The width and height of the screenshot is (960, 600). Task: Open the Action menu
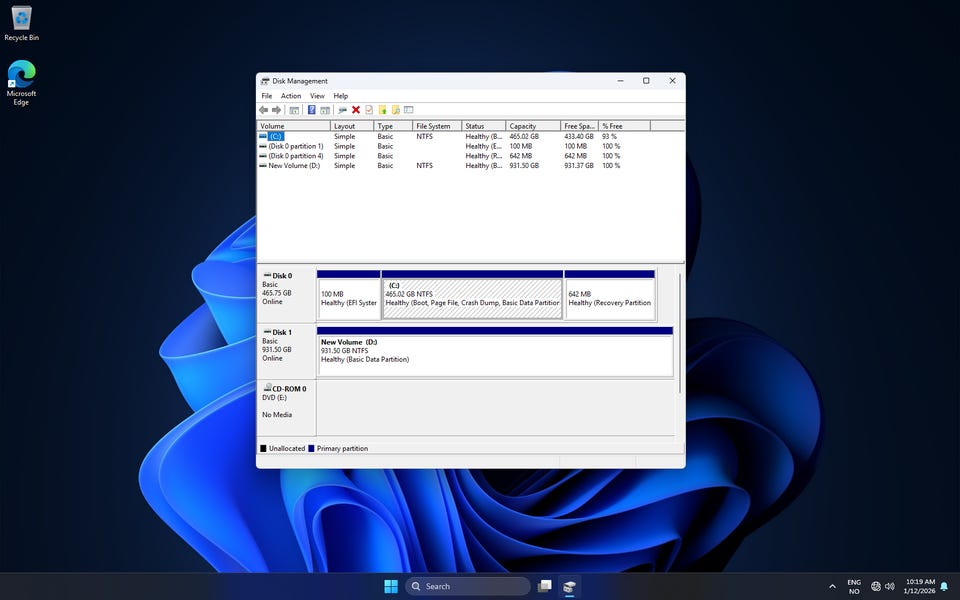click(x=291, y=96)
